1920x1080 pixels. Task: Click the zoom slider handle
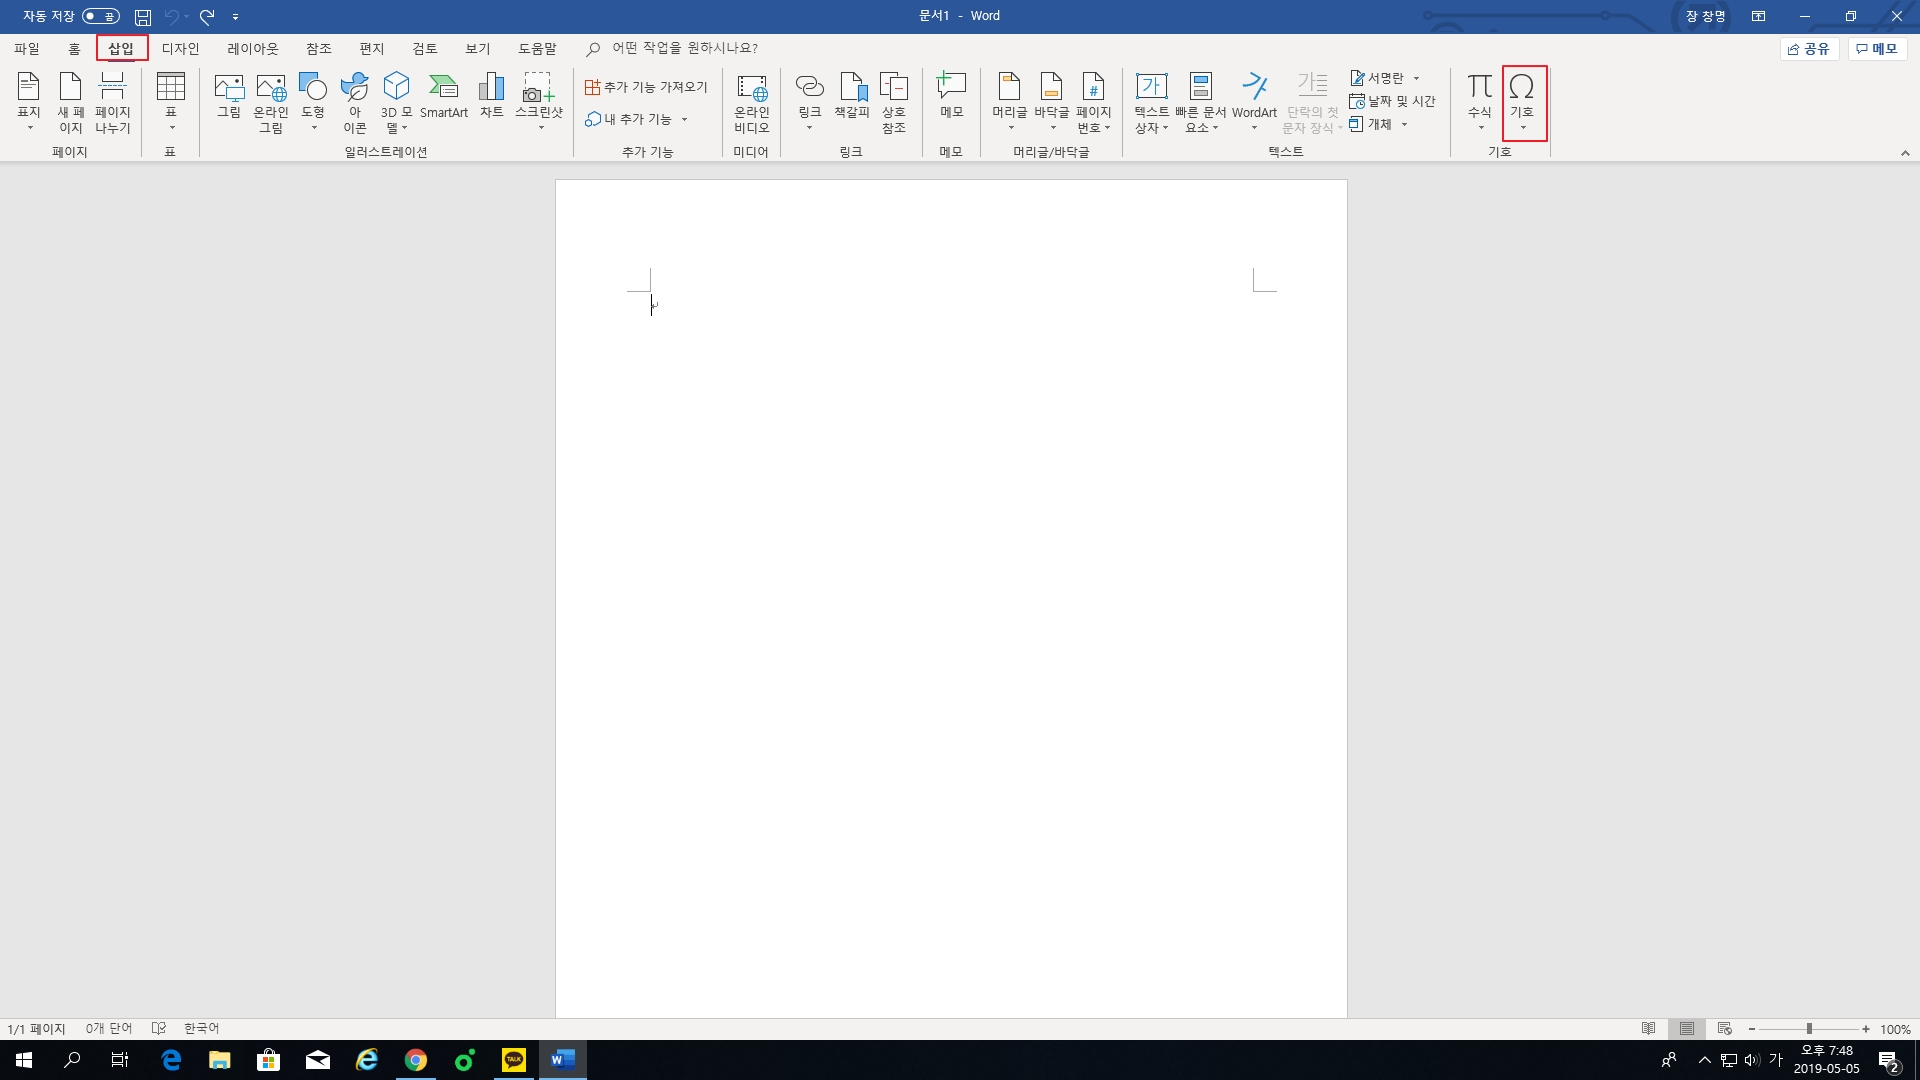1809,1028
